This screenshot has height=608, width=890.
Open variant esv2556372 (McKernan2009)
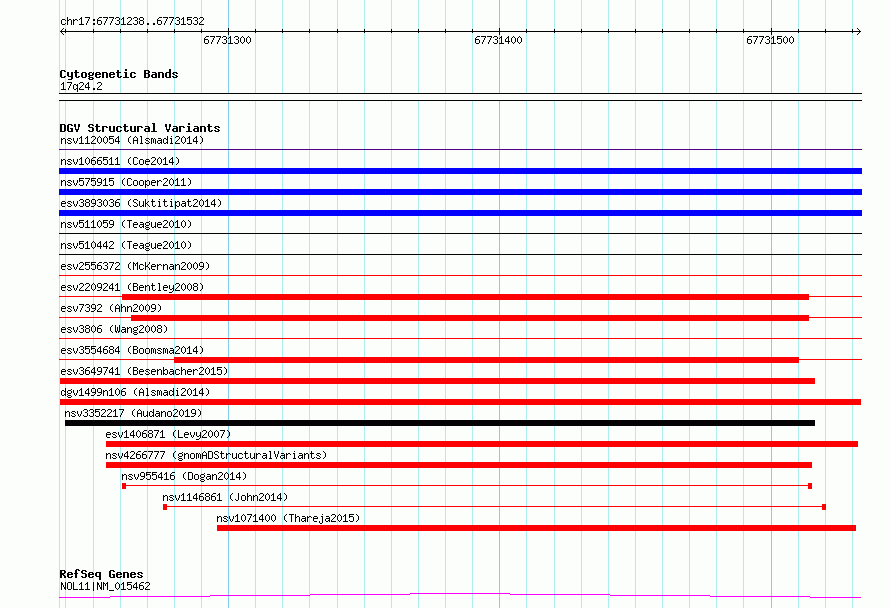tap(135, 266)
